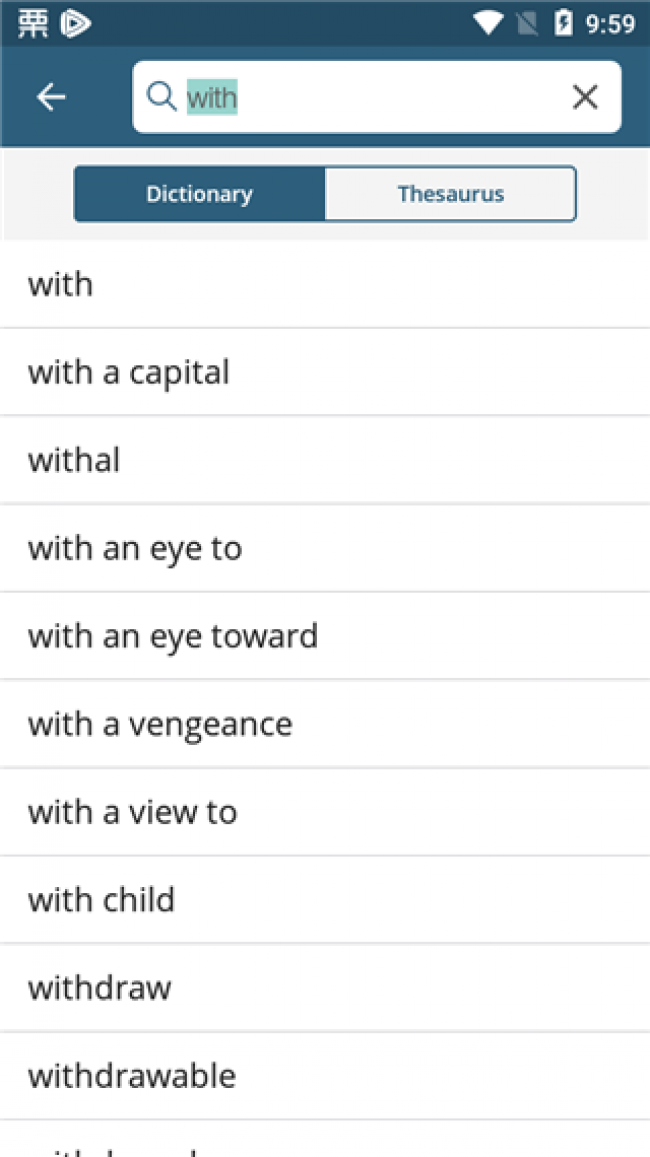Focus the search field containing "with"

click(x=376, y=97)
